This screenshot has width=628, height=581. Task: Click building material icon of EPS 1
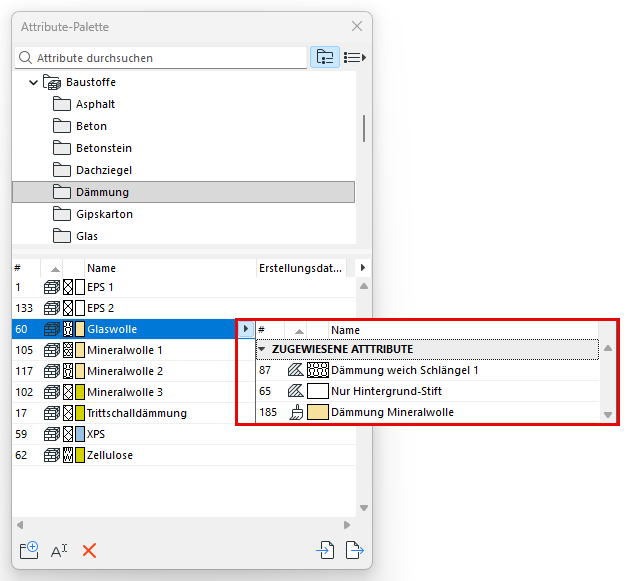[x=52, y=287]
